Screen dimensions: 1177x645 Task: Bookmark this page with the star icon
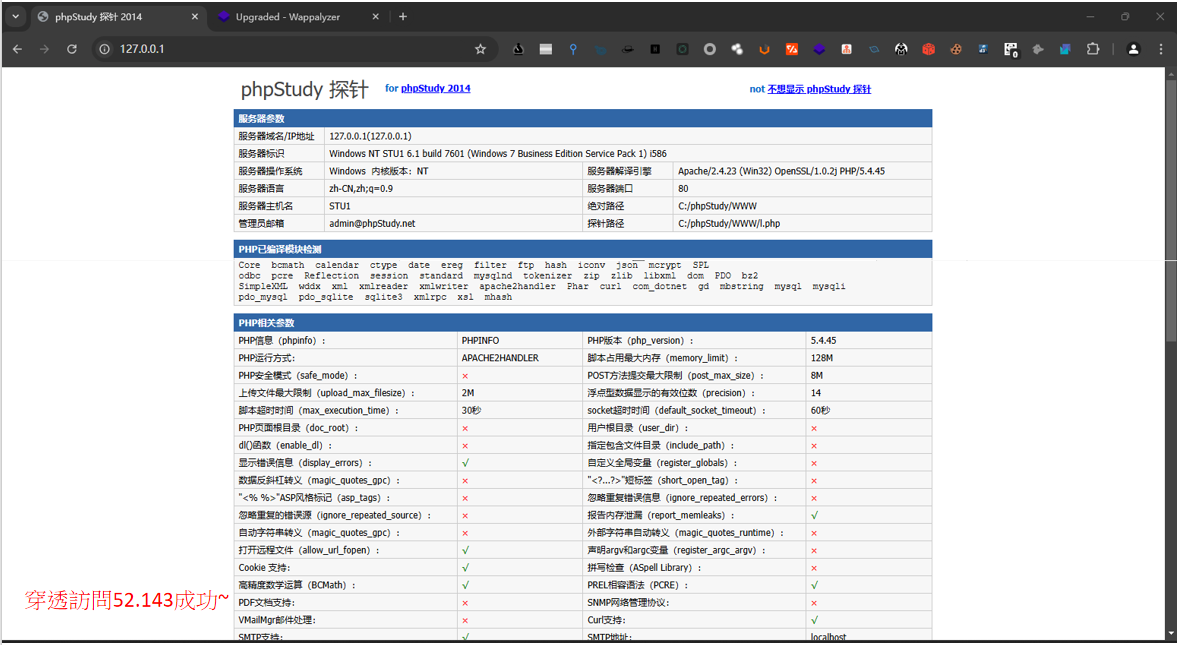click(x=480, y=49)
